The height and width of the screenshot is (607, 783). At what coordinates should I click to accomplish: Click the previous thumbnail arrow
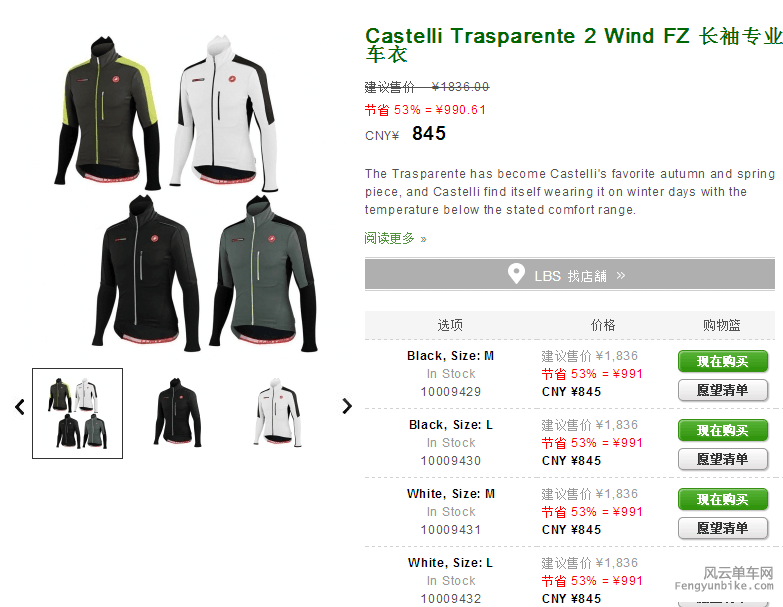tap(20, 407)
